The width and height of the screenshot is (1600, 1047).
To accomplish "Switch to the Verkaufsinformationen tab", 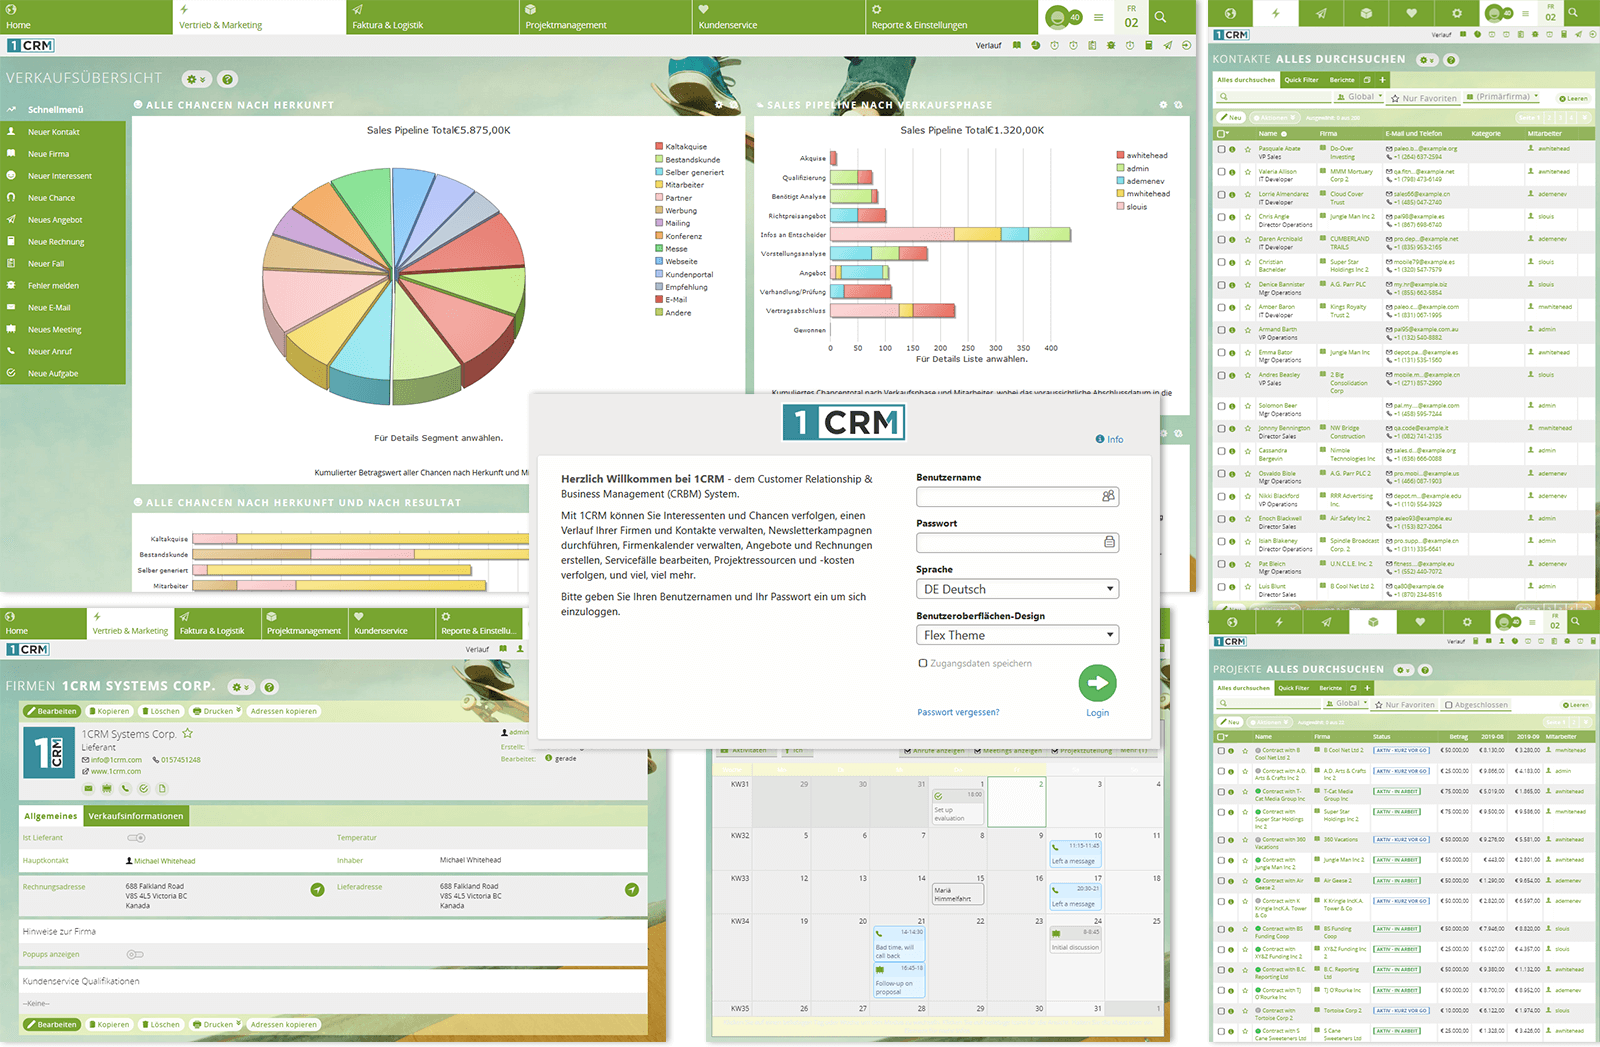I will [x=136, y=816].
